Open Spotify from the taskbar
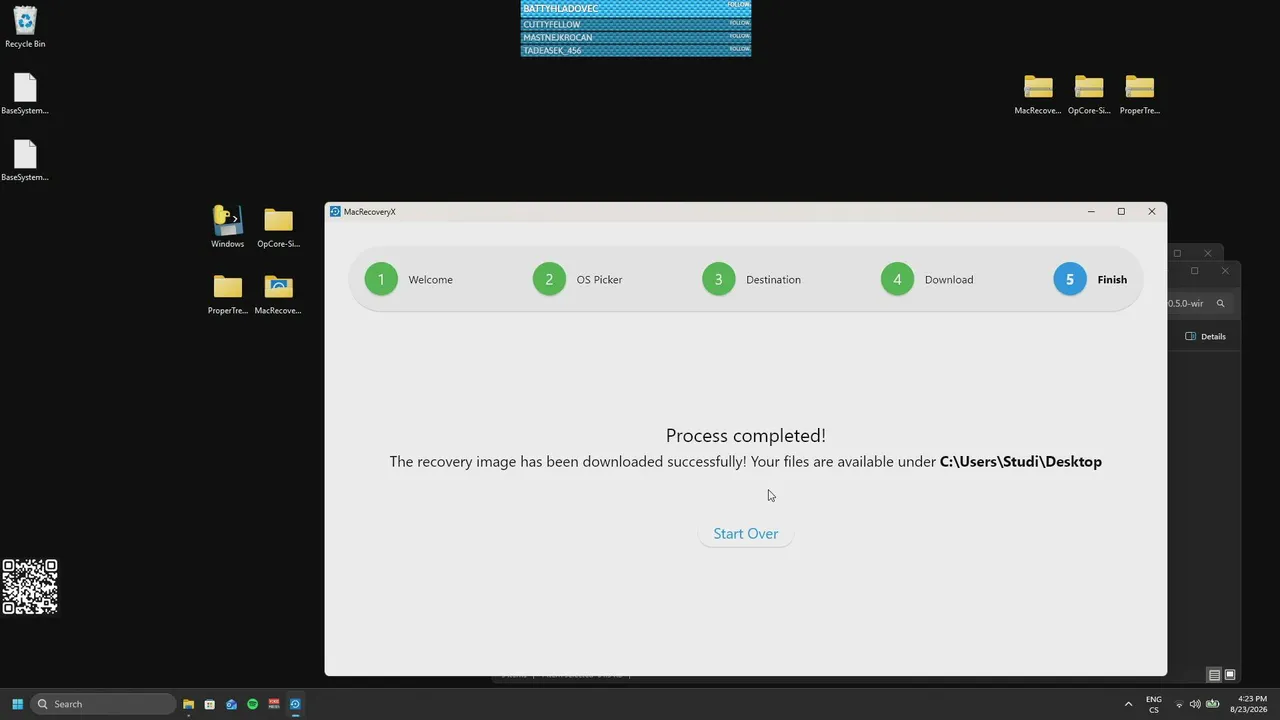The image size is (1280, 720). click(x=252, y=704)
